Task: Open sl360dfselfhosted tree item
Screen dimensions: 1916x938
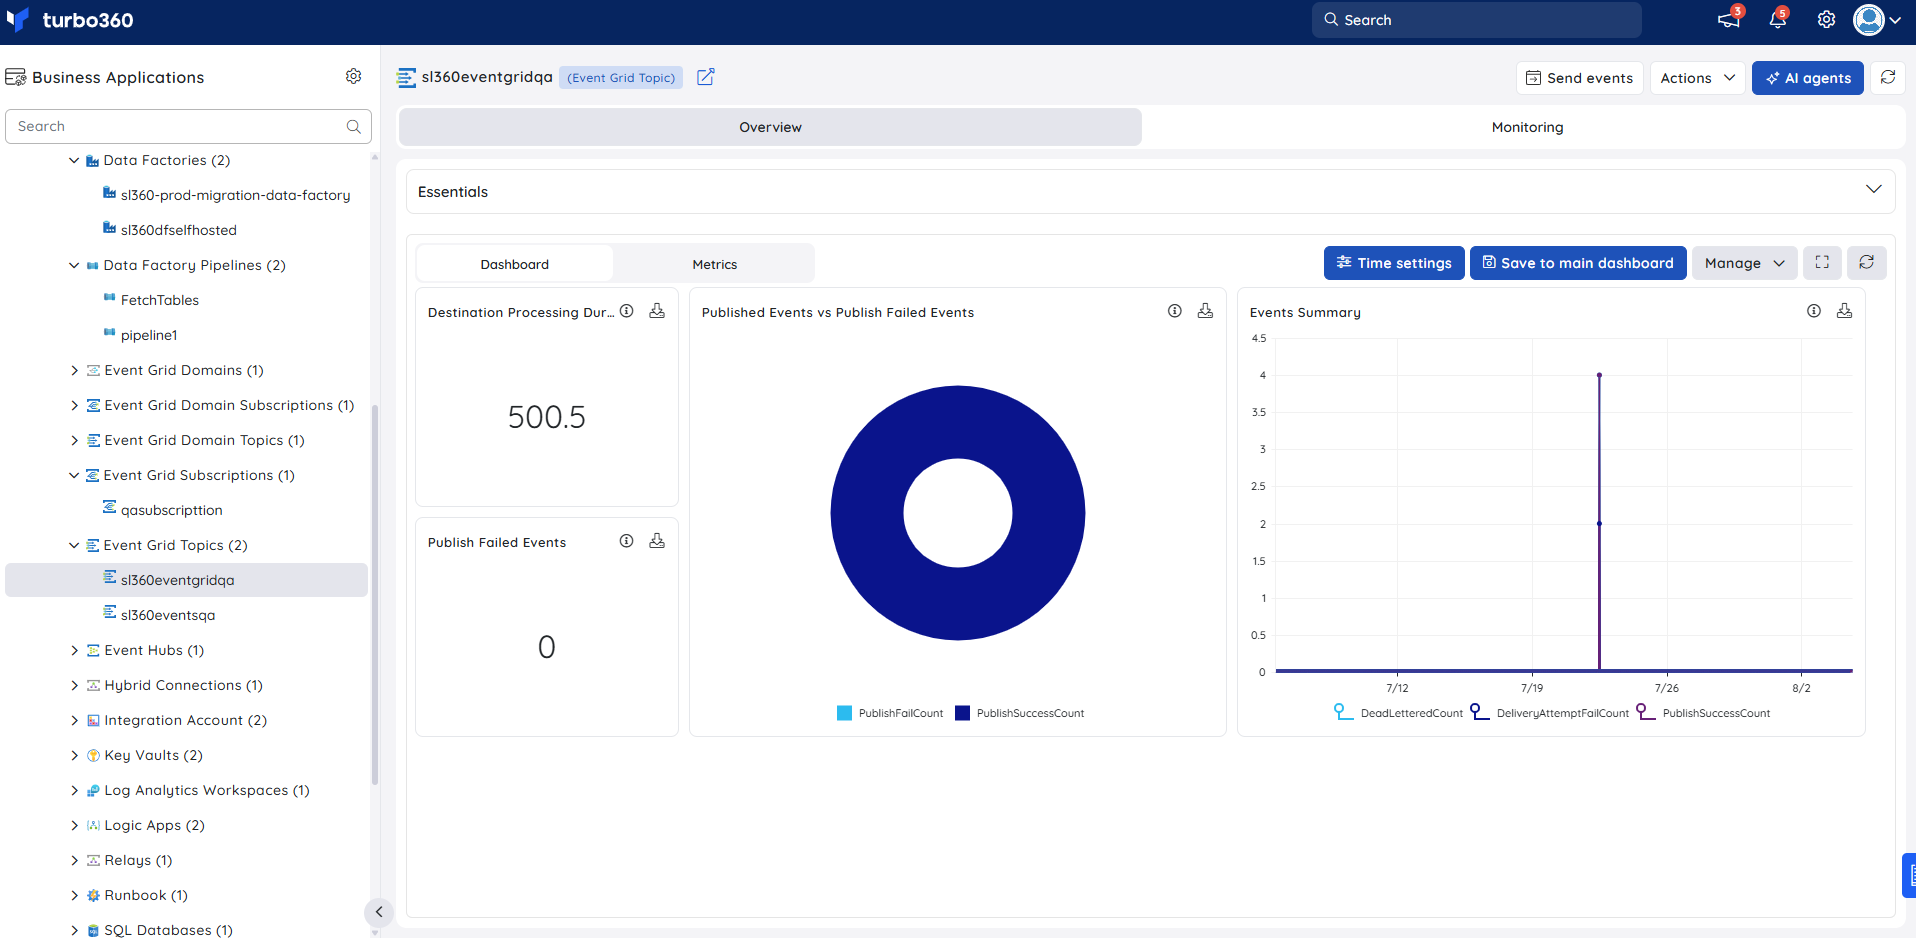Action: [178, 230]
